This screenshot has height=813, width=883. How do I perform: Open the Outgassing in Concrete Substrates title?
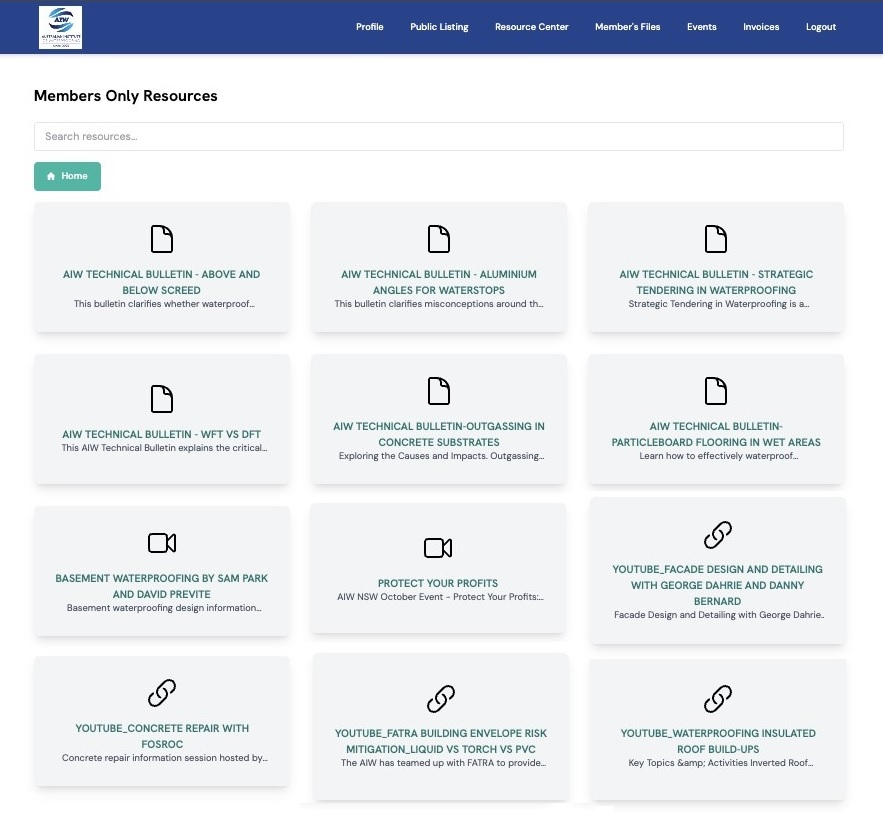439,434
